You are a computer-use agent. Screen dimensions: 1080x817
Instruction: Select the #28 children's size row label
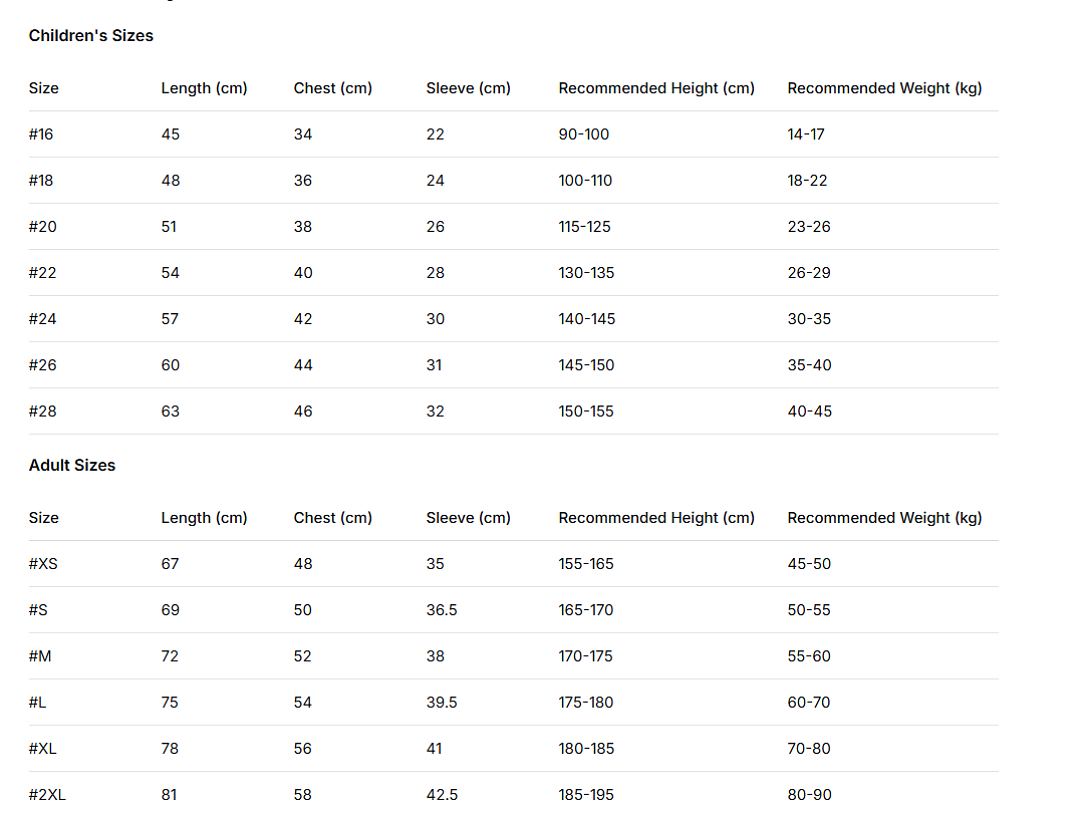click(x=43, y=411)
